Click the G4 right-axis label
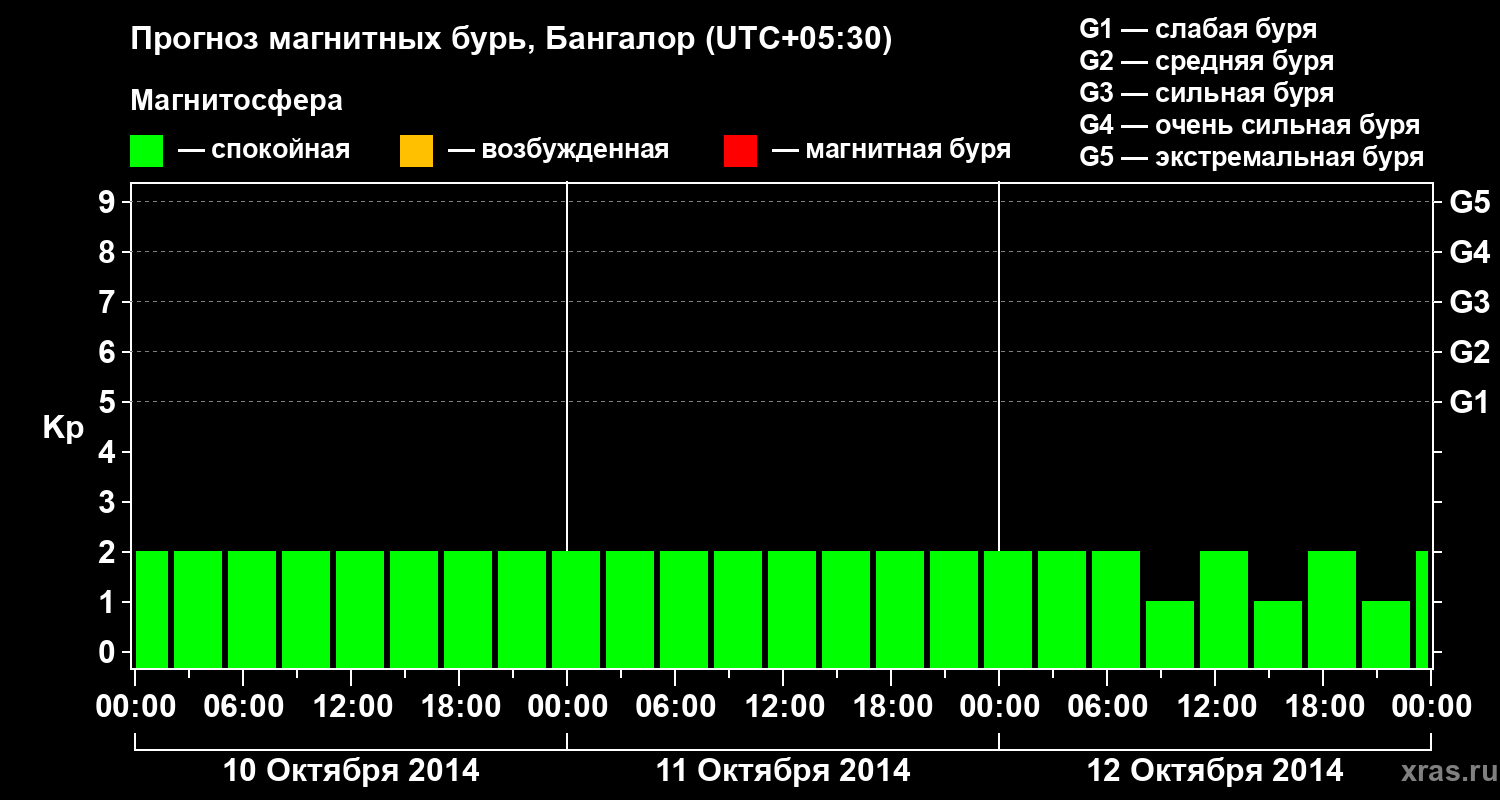 tap(1469, 252)
